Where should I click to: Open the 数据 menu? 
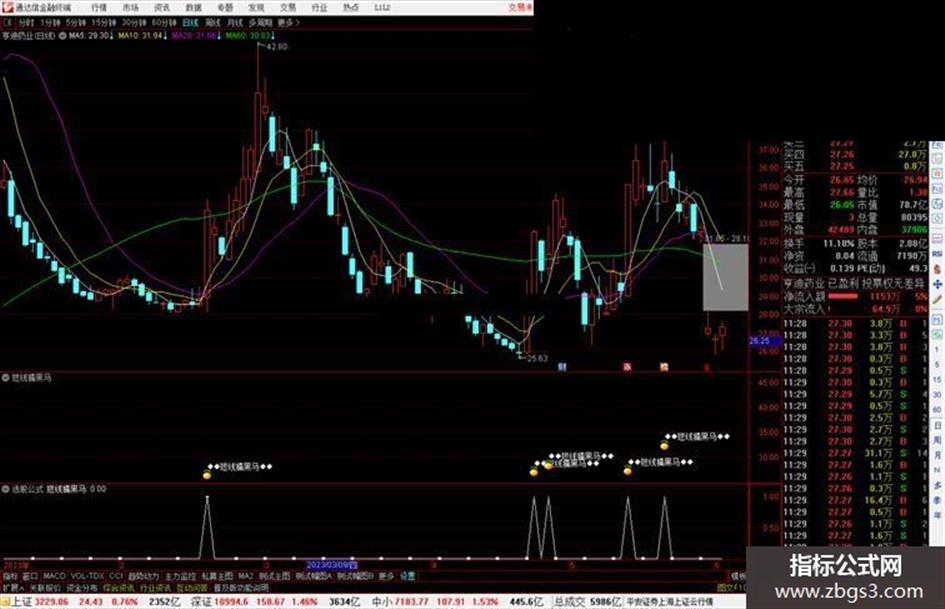click(193, 7)
